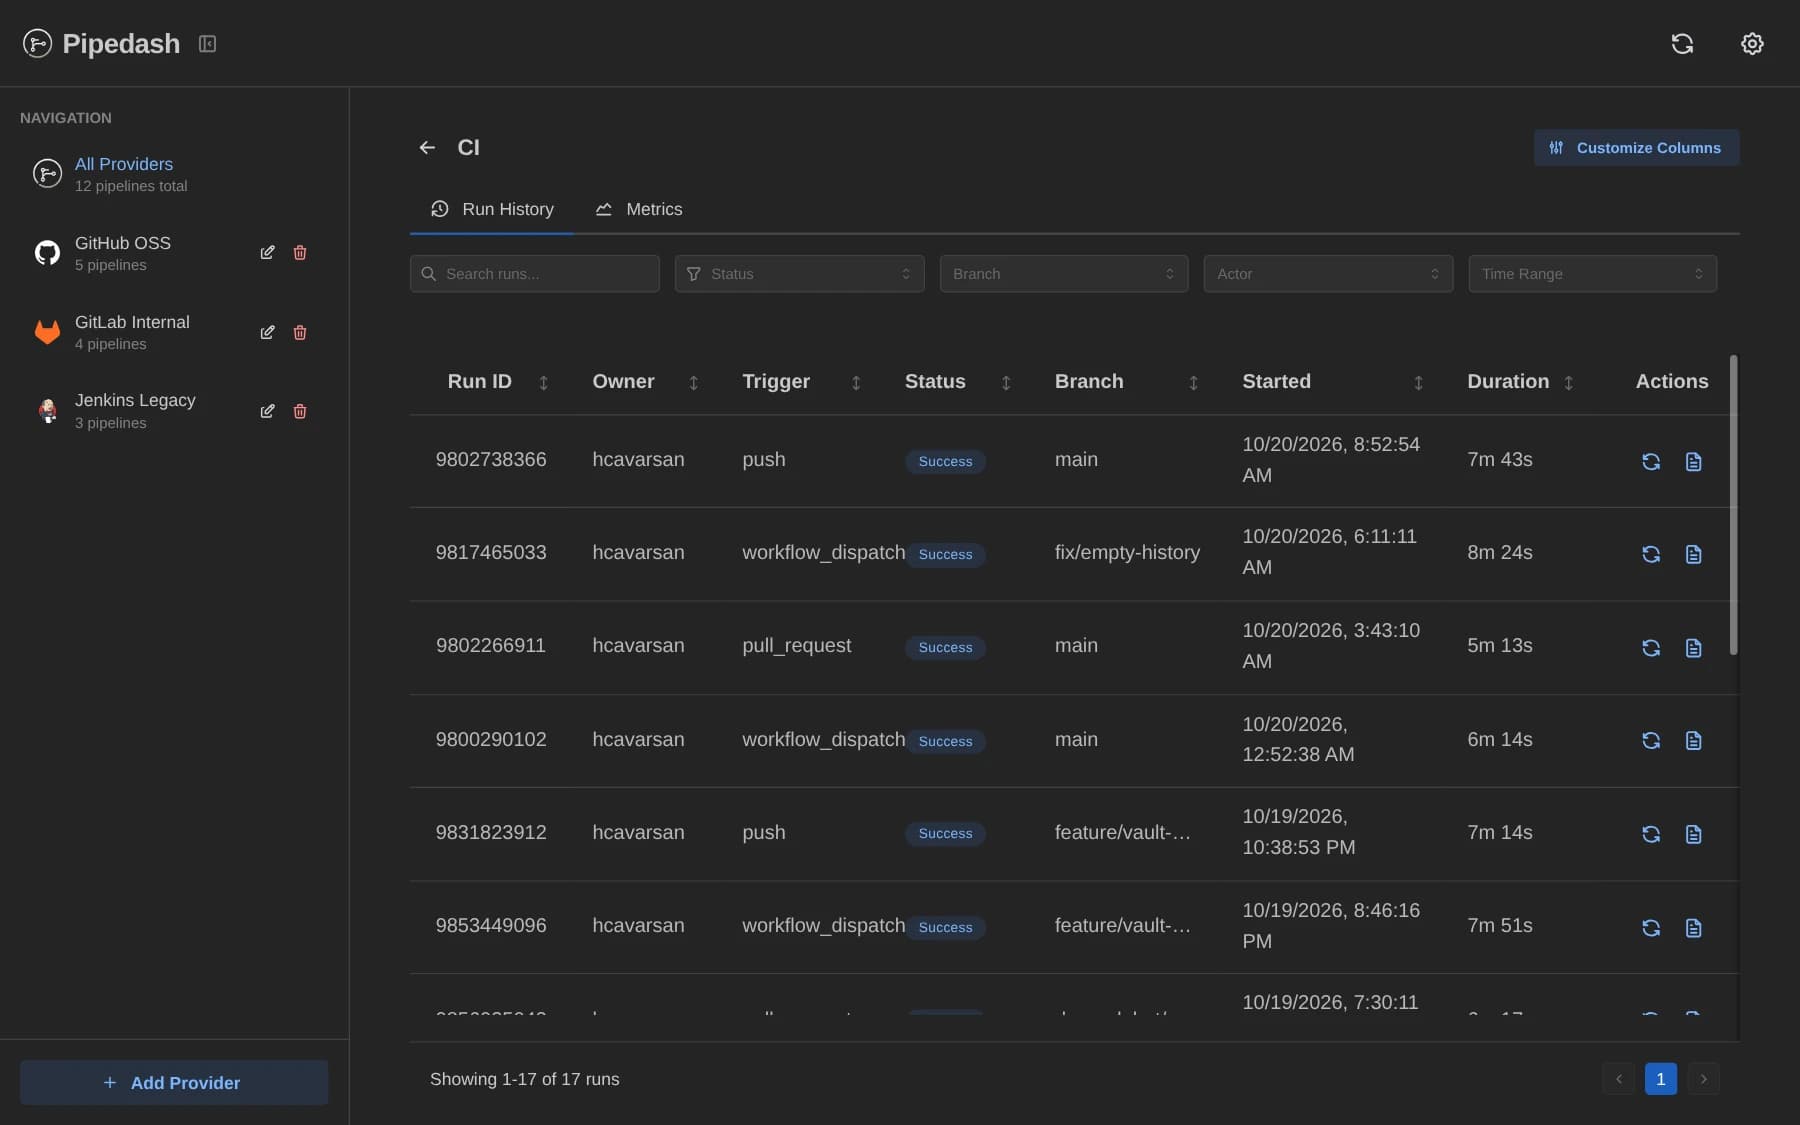Switch to the Metrics tab
1800x1125 pixels.
(639, 209)
